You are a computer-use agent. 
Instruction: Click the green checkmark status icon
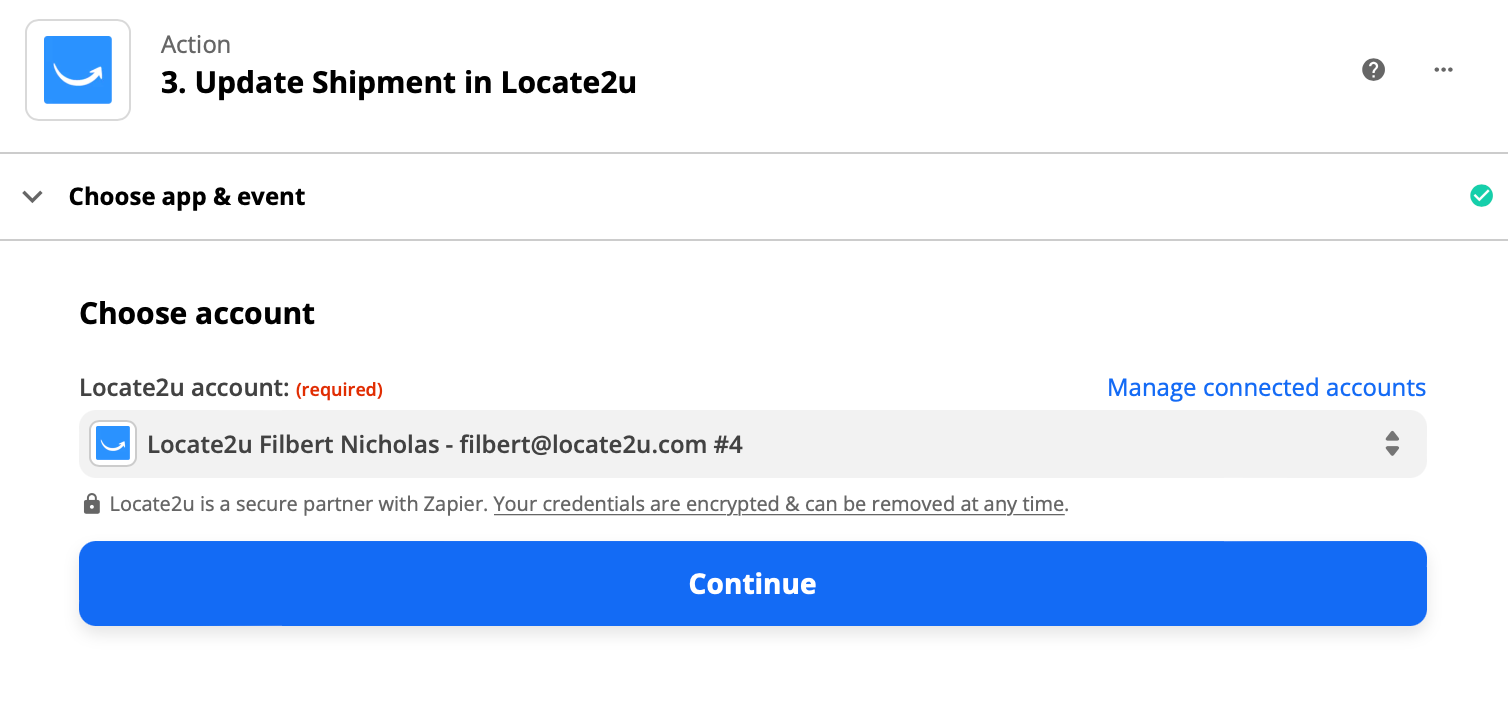[x=1481, y=196]
